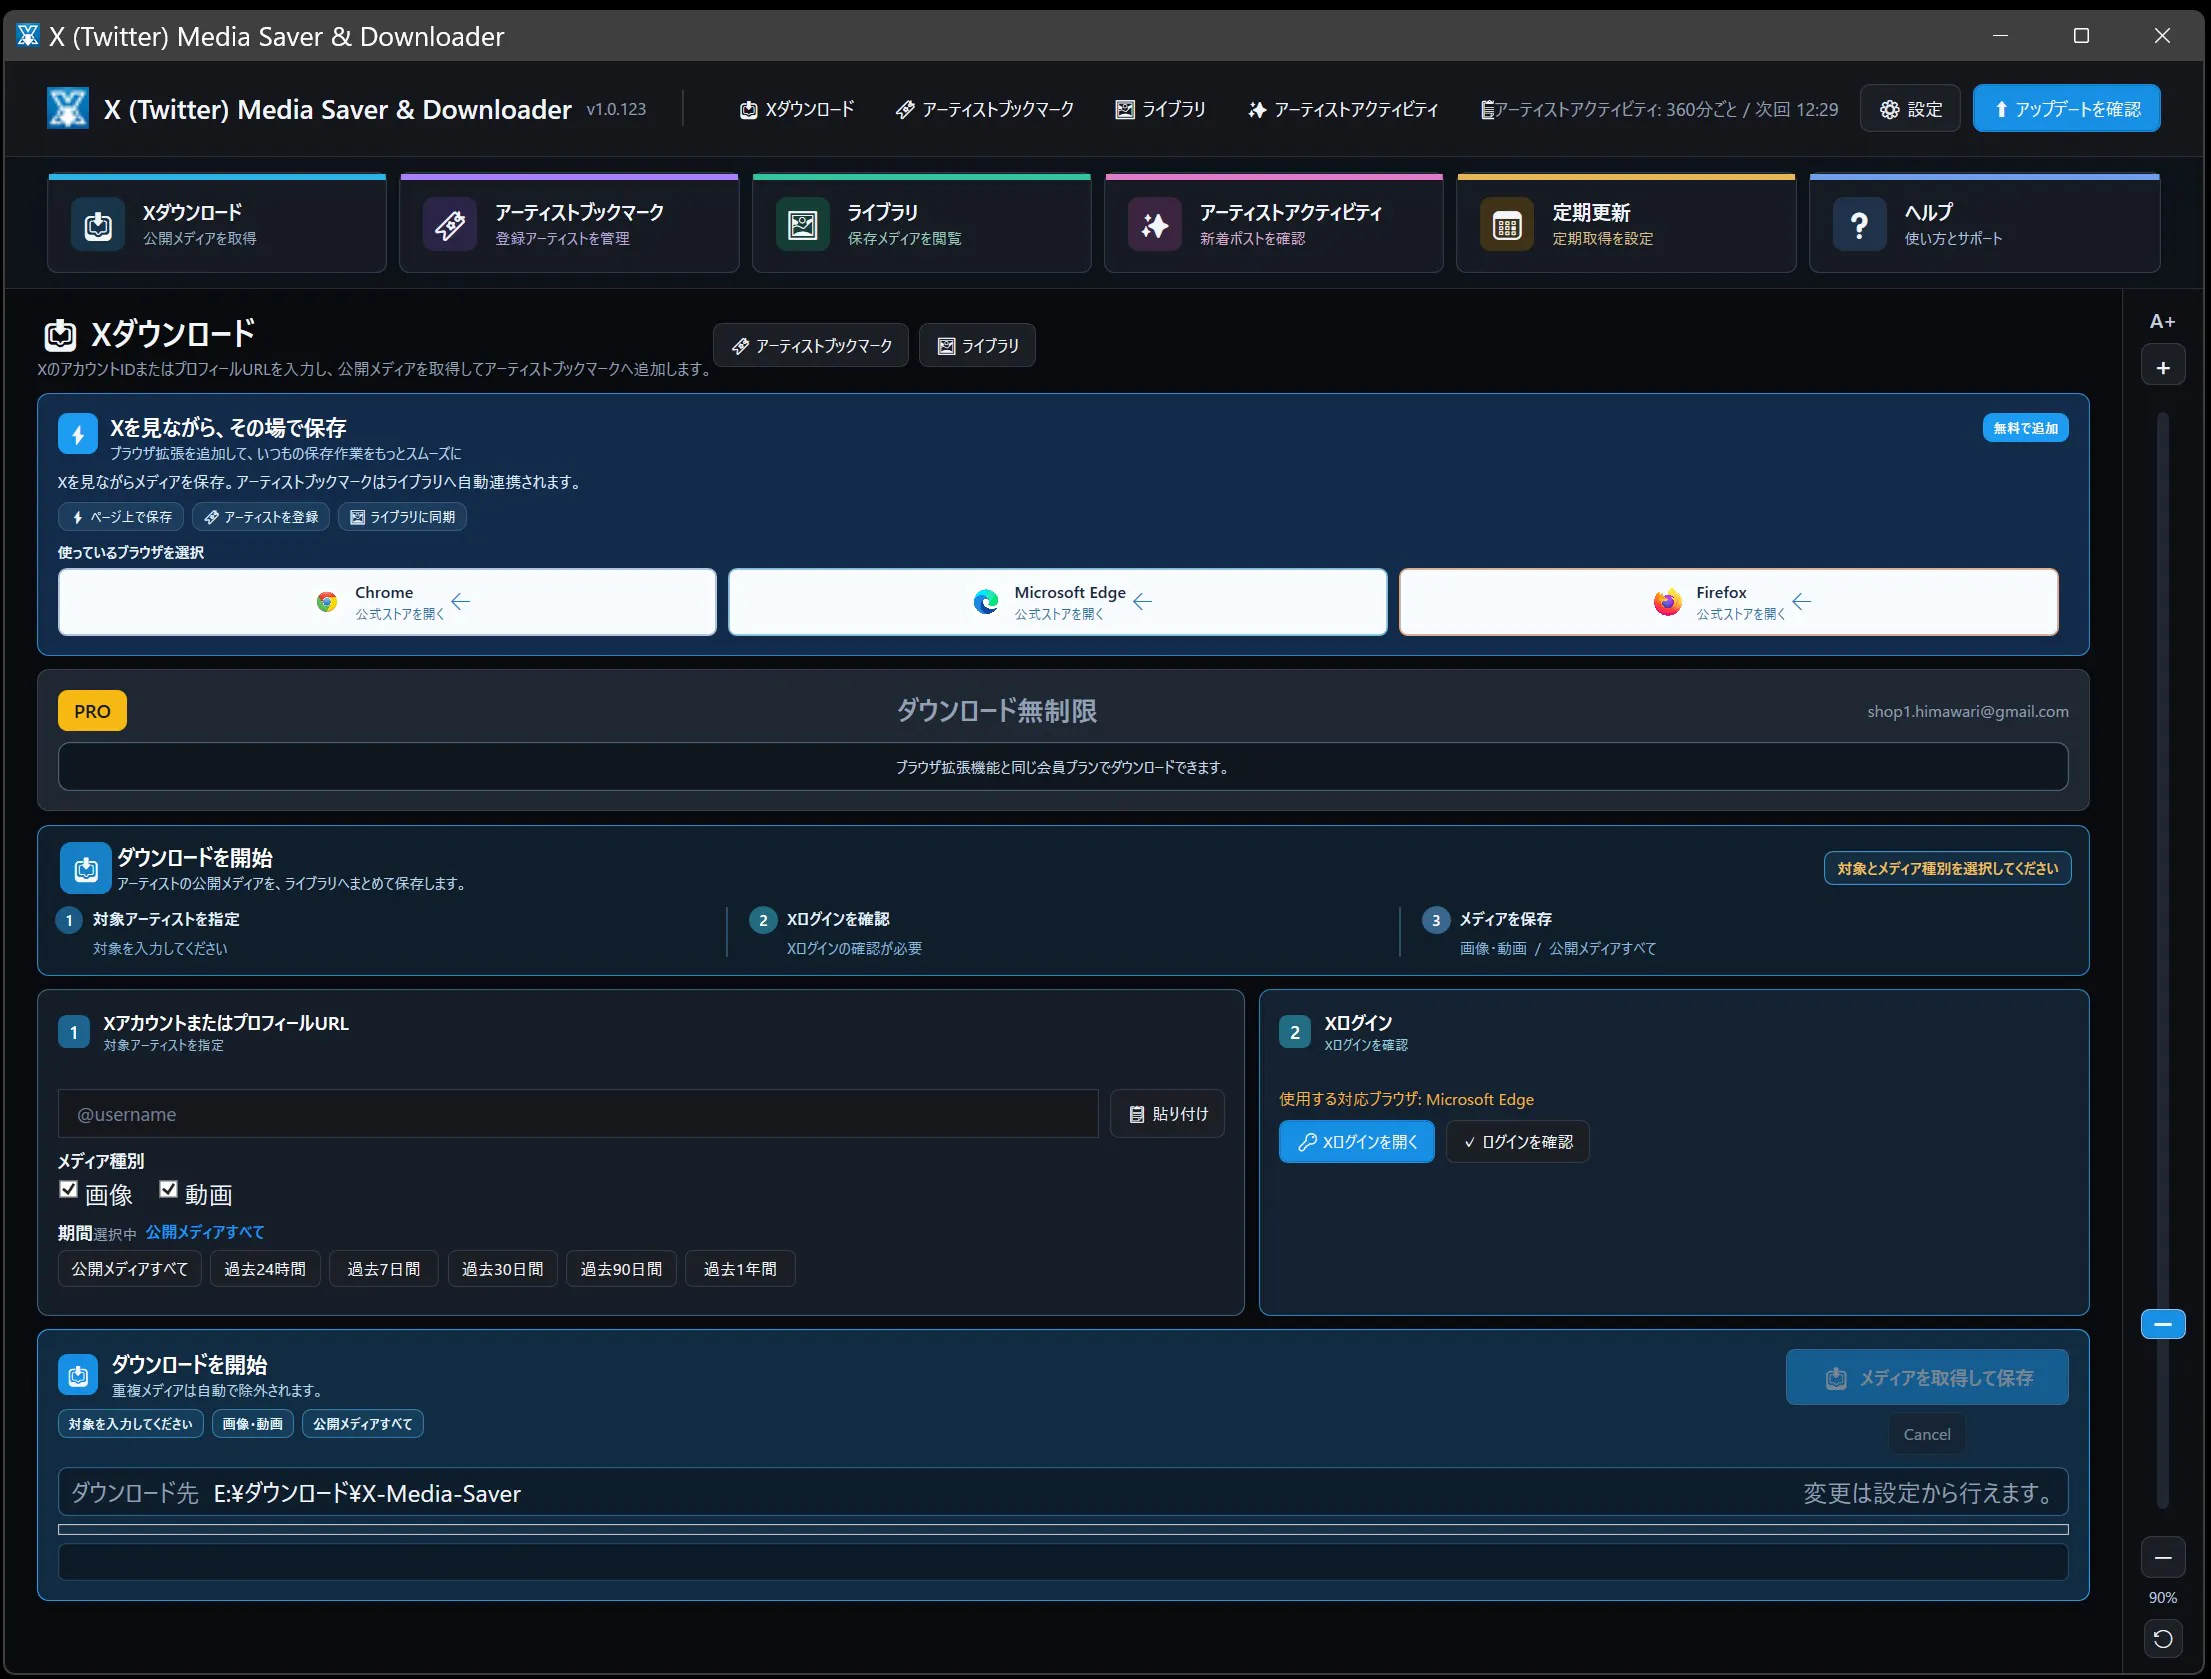Click the ライブラリ button beside the Xダウンロード heading
Screen dimensions: 2211x1679
(x=977, y=346)
